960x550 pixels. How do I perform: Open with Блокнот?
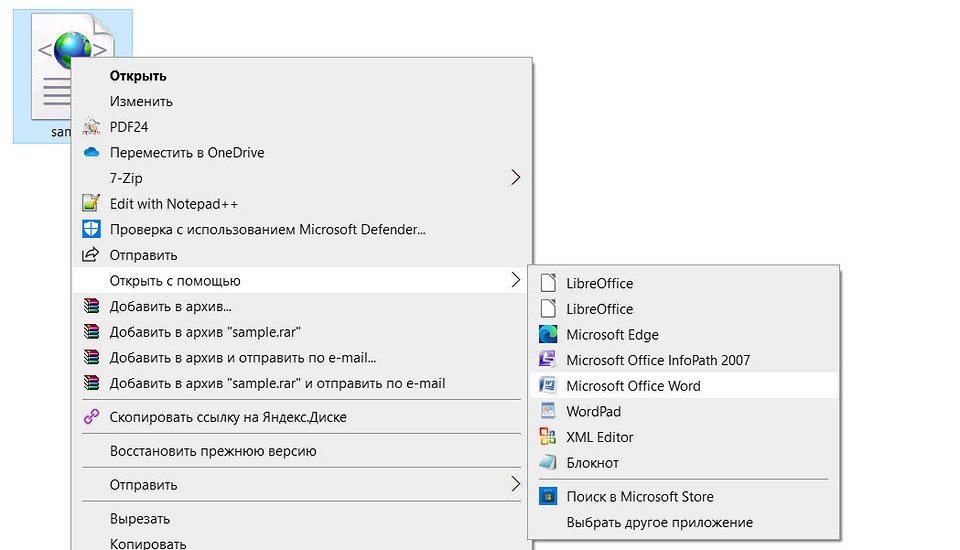click(683, 463)
